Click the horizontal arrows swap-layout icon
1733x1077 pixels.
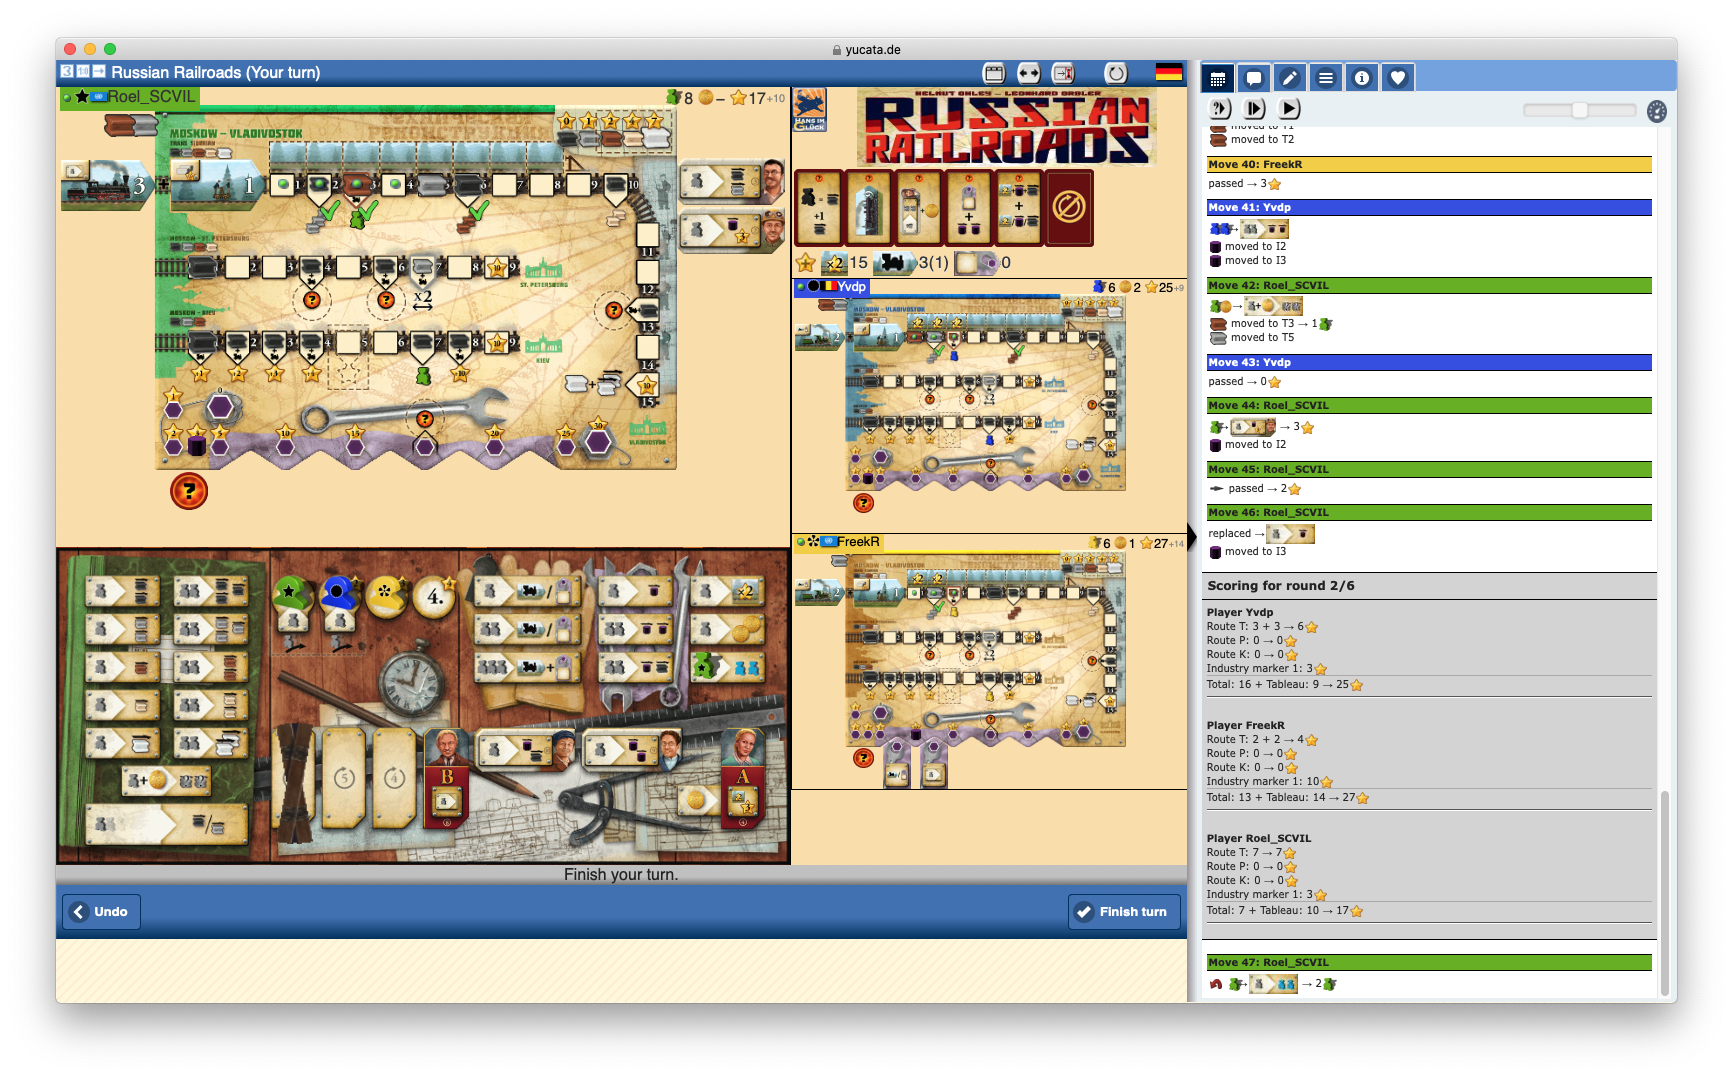tap(1028, 73)
